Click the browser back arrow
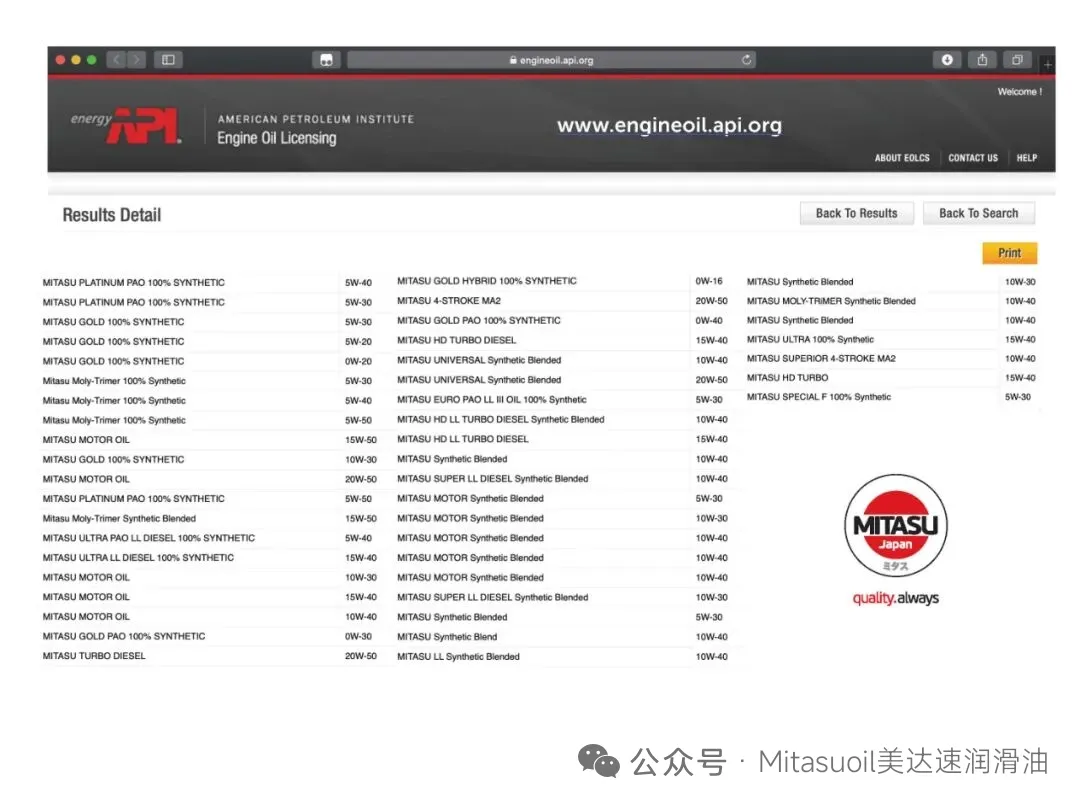Image resolution: width=1080 pixels, height=810 pixels. (x=116, y=60)
